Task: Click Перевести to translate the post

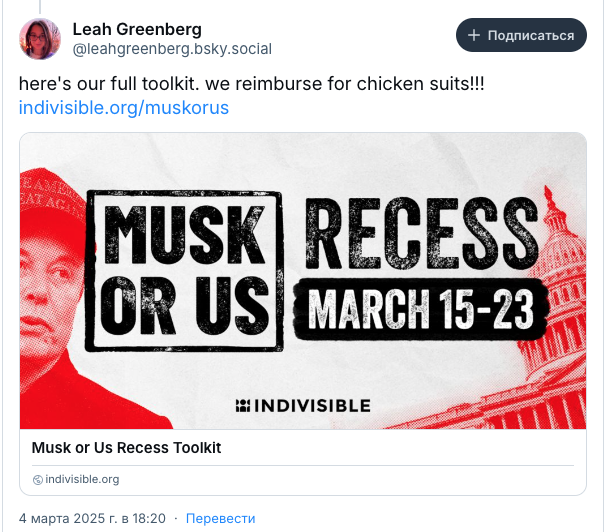Action: (x=221, y=518)
